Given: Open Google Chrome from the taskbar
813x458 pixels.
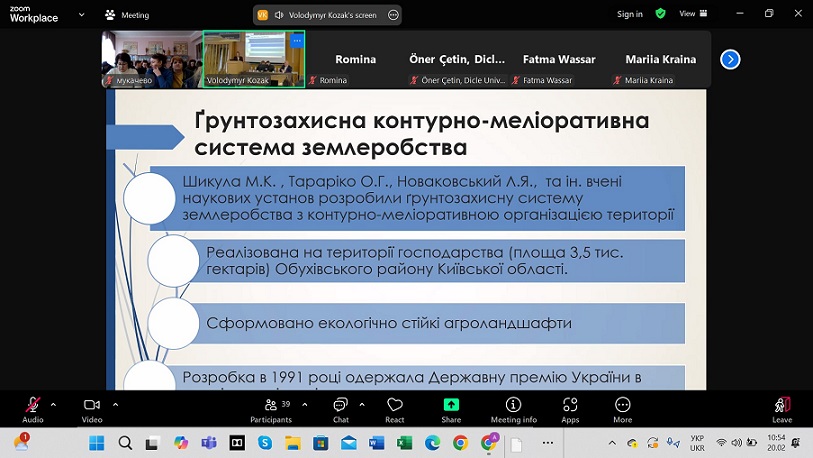Looking at the screenshot, I should coord(460,443).
